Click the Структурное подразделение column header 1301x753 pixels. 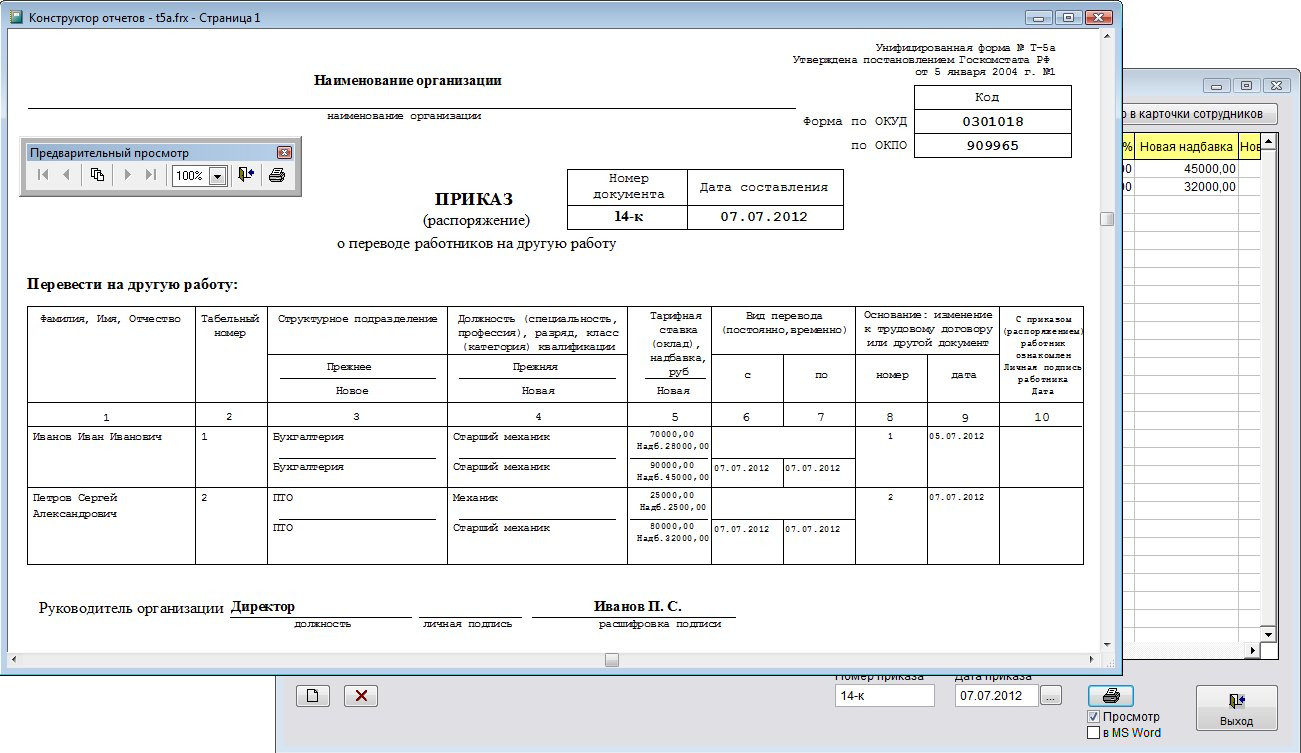point(357,319)
